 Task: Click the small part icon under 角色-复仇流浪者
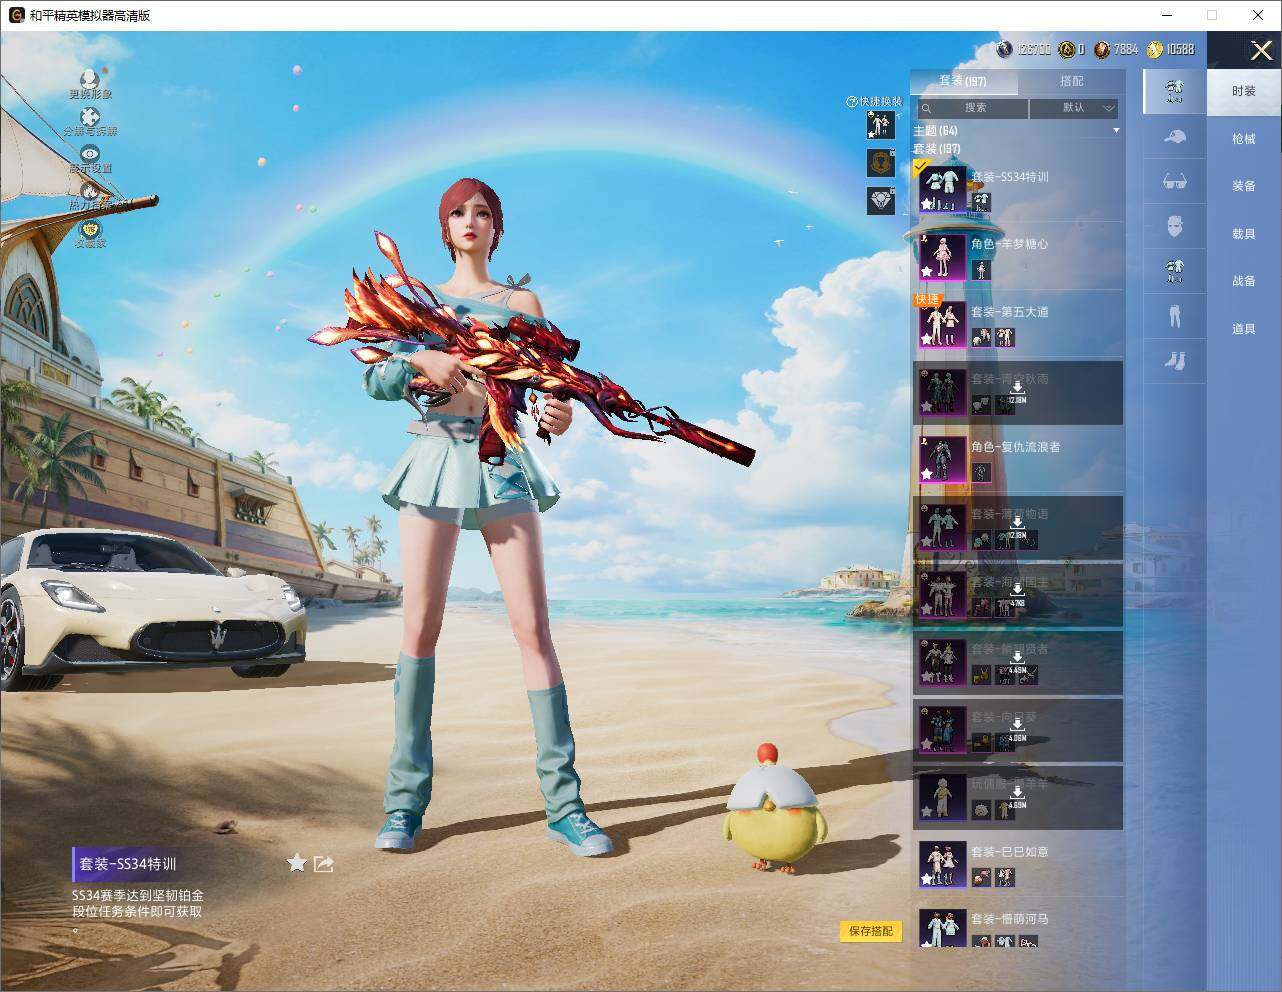coord(980,473)
